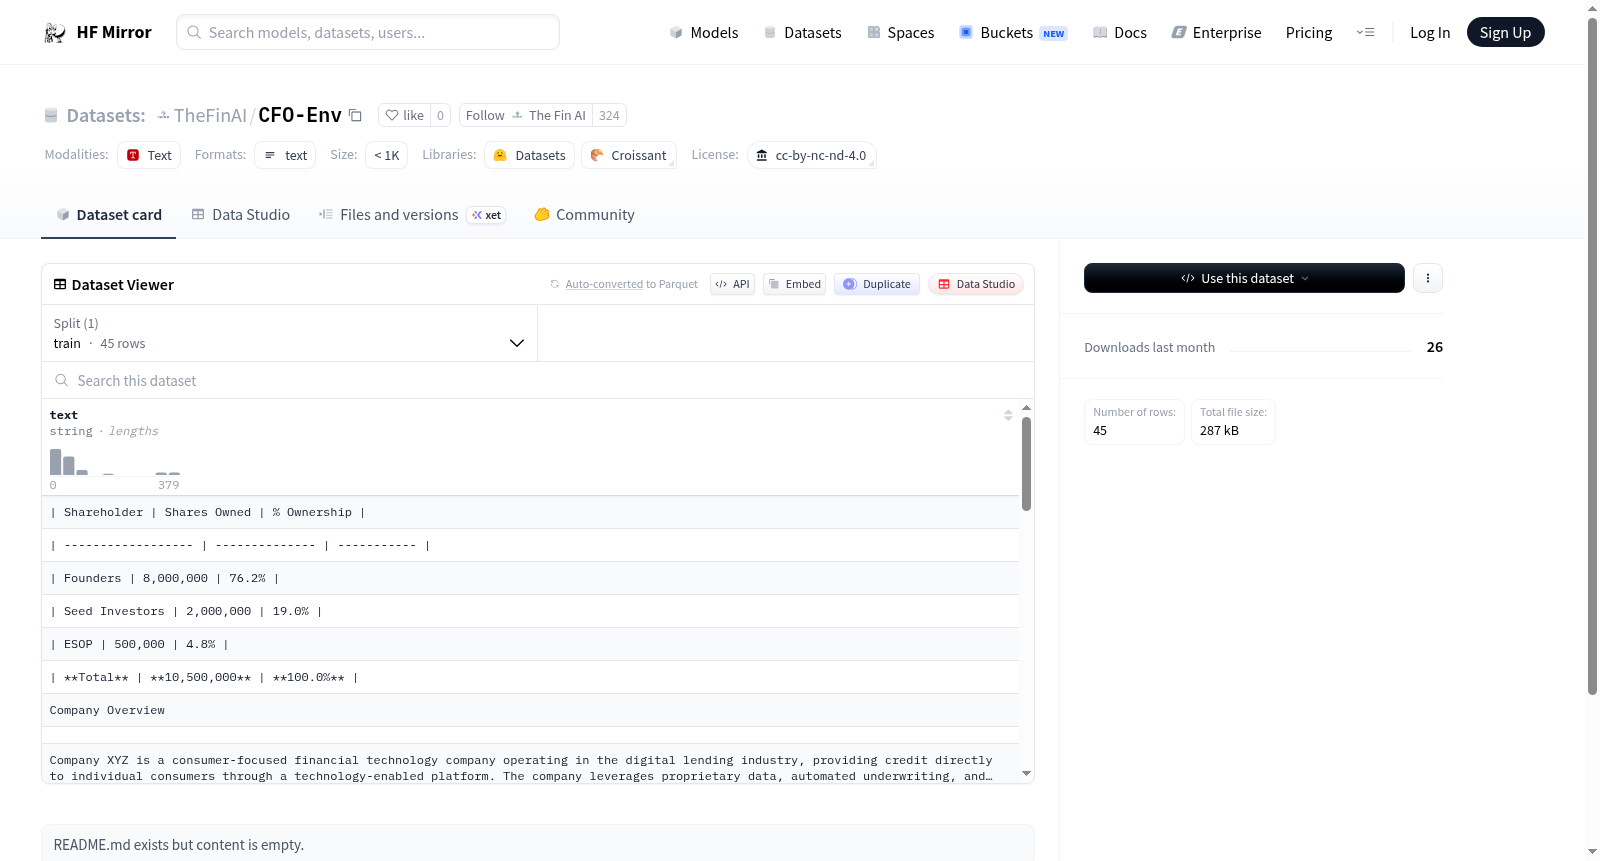The height and width of the screenshot is (861, 1600).
Task: Open the Community tab
Action: pos(585,215)
